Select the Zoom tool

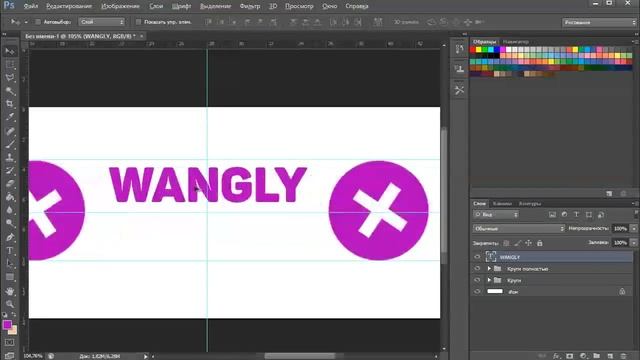point(10,304)
